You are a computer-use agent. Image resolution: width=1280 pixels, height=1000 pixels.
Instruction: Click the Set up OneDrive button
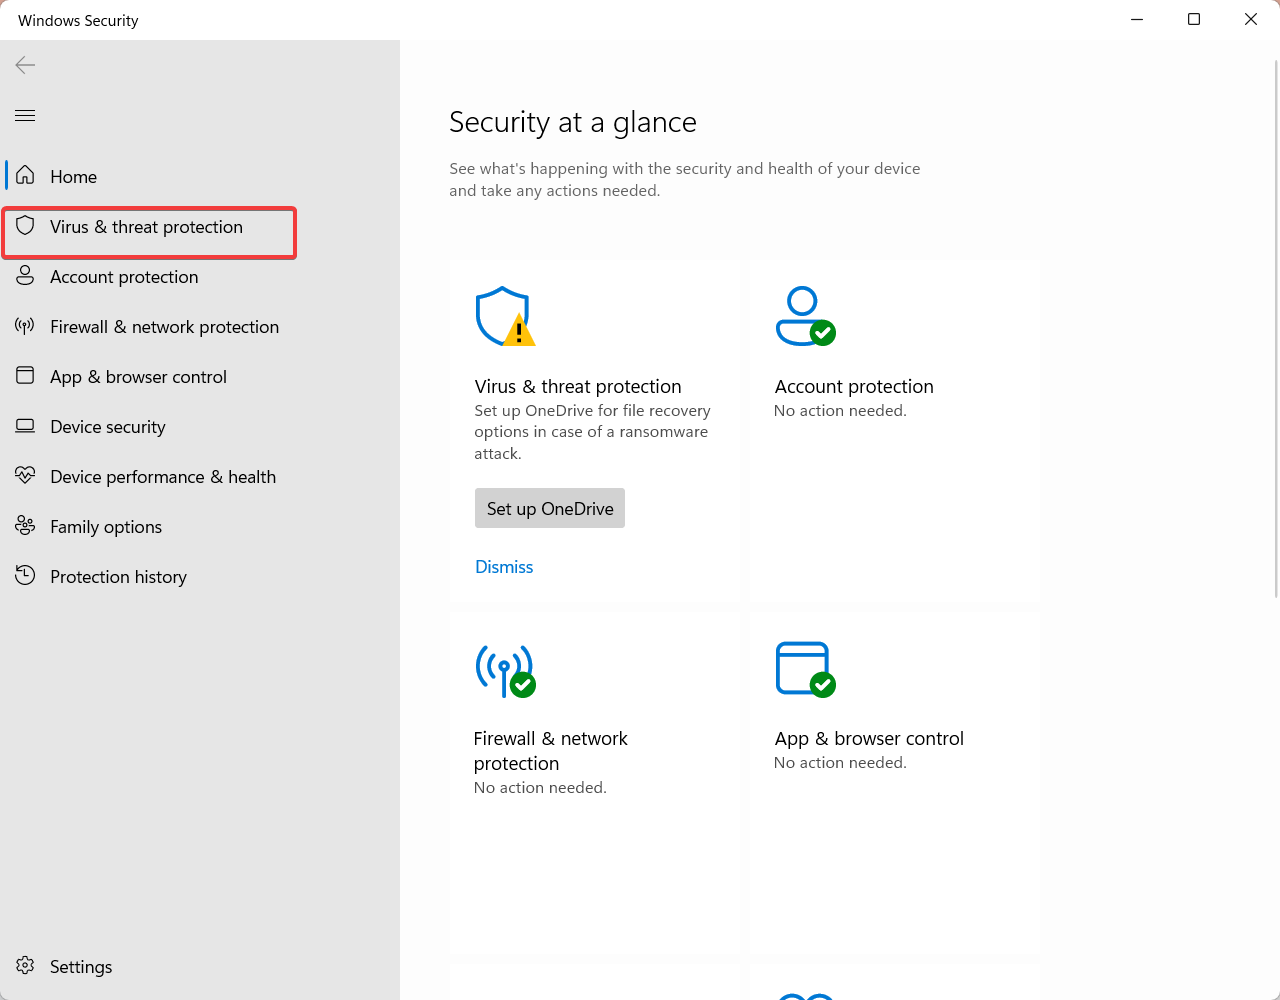(x=550, y=508)
